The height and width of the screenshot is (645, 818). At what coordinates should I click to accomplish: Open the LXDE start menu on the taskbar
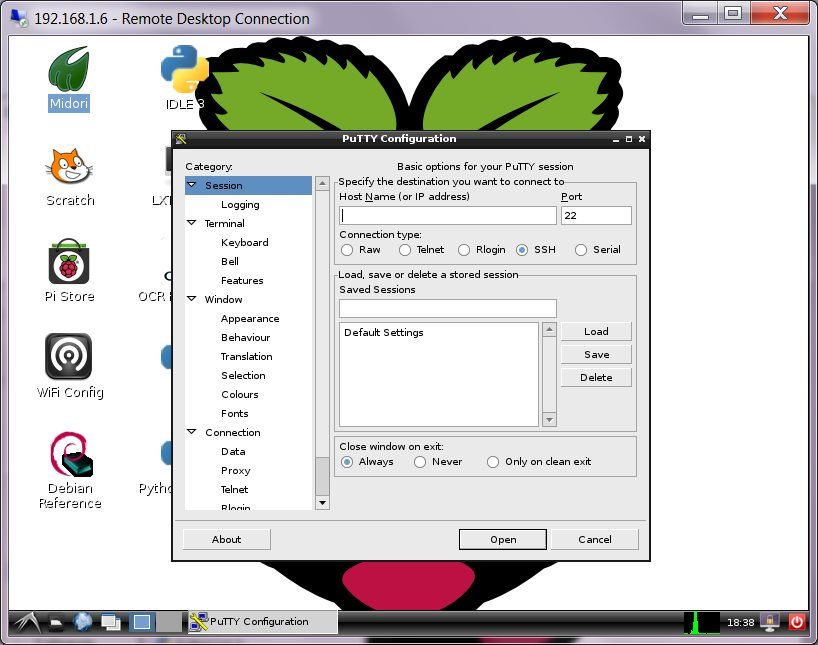26,622
